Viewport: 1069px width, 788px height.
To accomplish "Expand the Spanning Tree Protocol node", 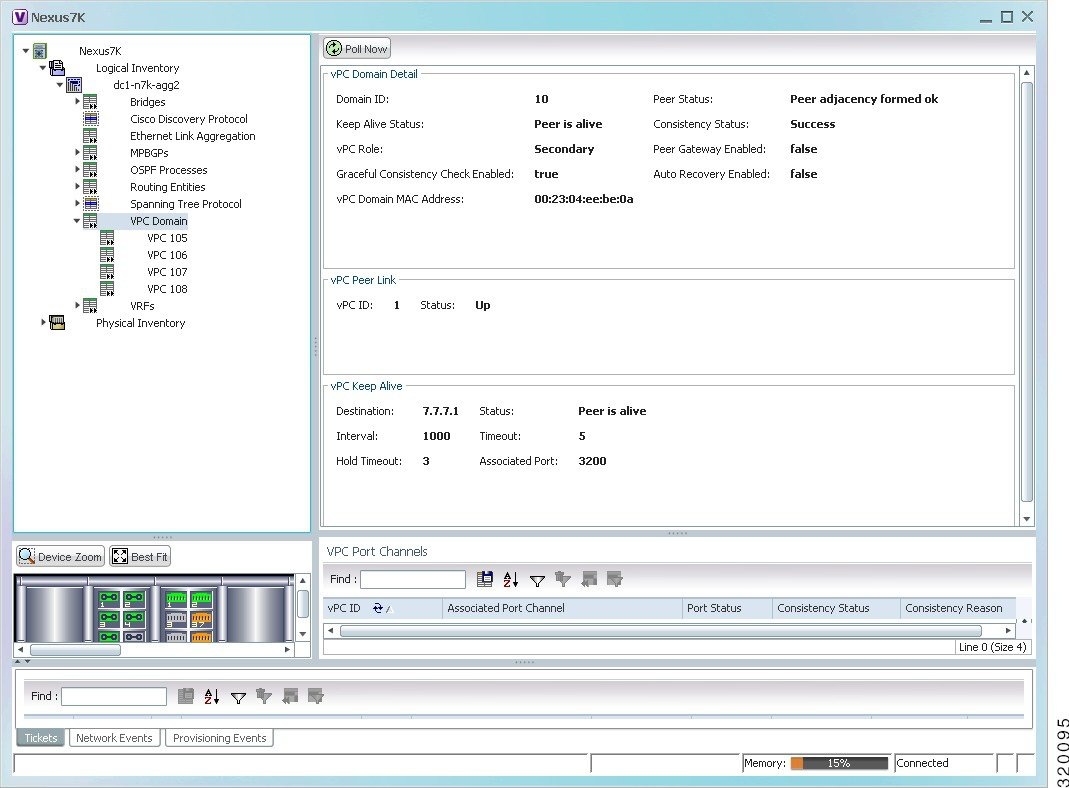I will (77, 204).
